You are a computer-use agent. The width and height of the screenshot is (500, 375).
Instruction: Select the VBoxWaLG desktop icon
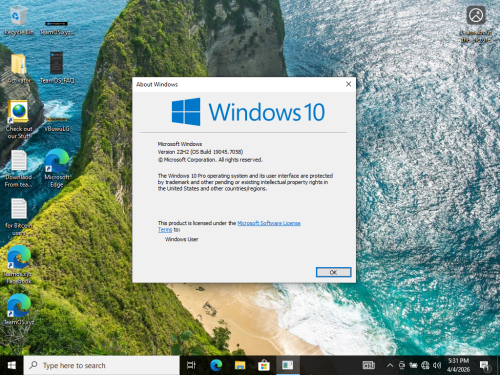[x=57, y=124]
